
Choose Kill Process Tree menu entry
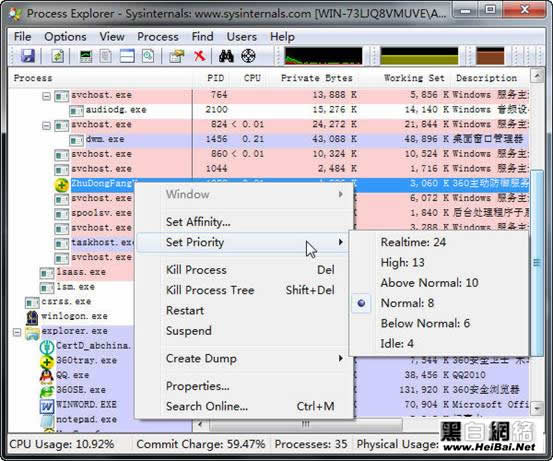(244, 290)
